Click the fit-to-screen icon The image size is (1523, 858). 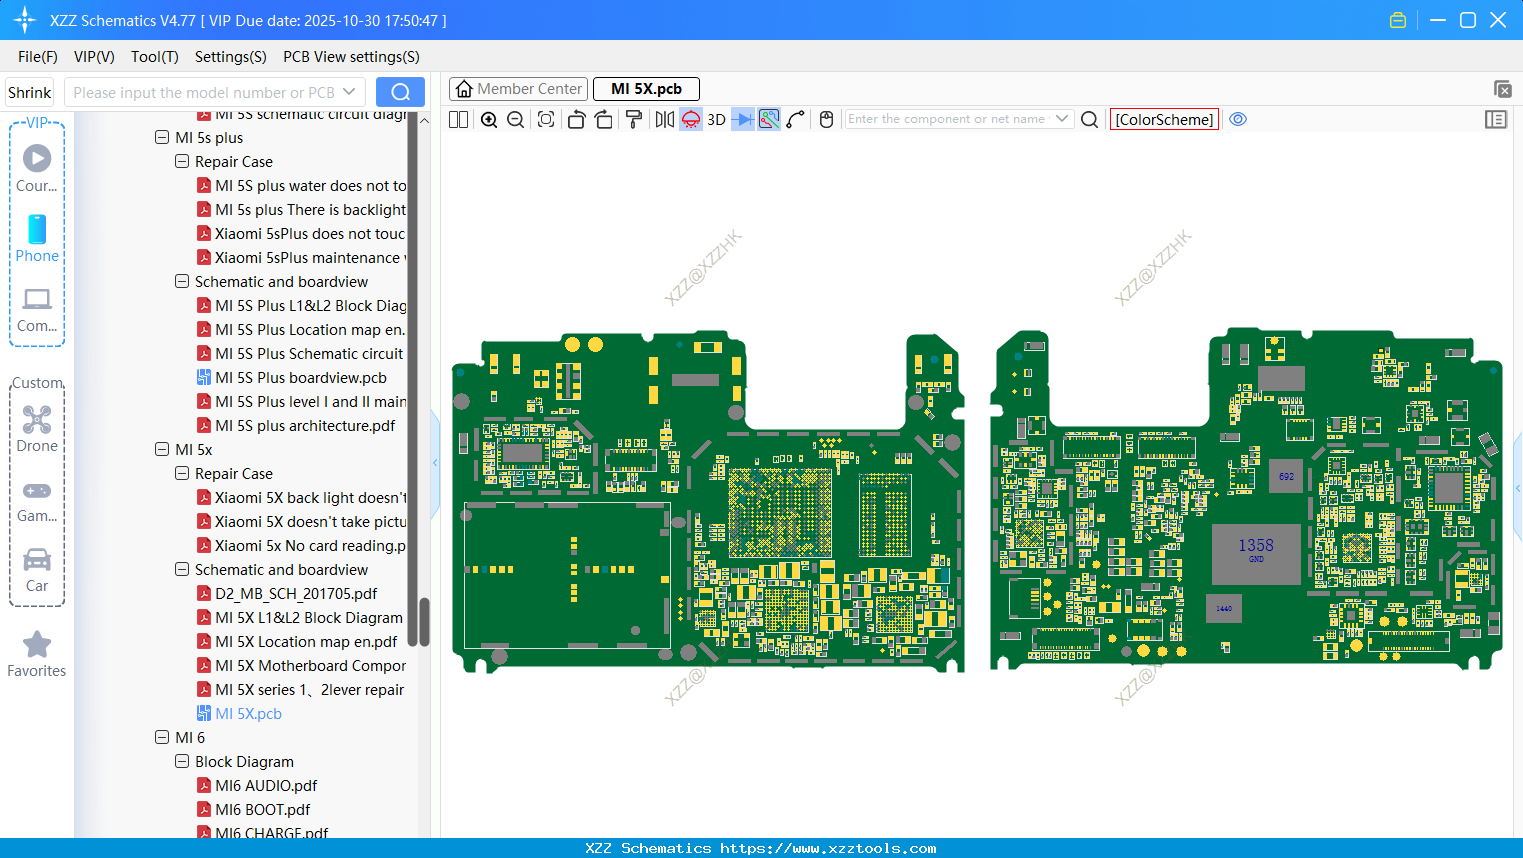point(546,120)
